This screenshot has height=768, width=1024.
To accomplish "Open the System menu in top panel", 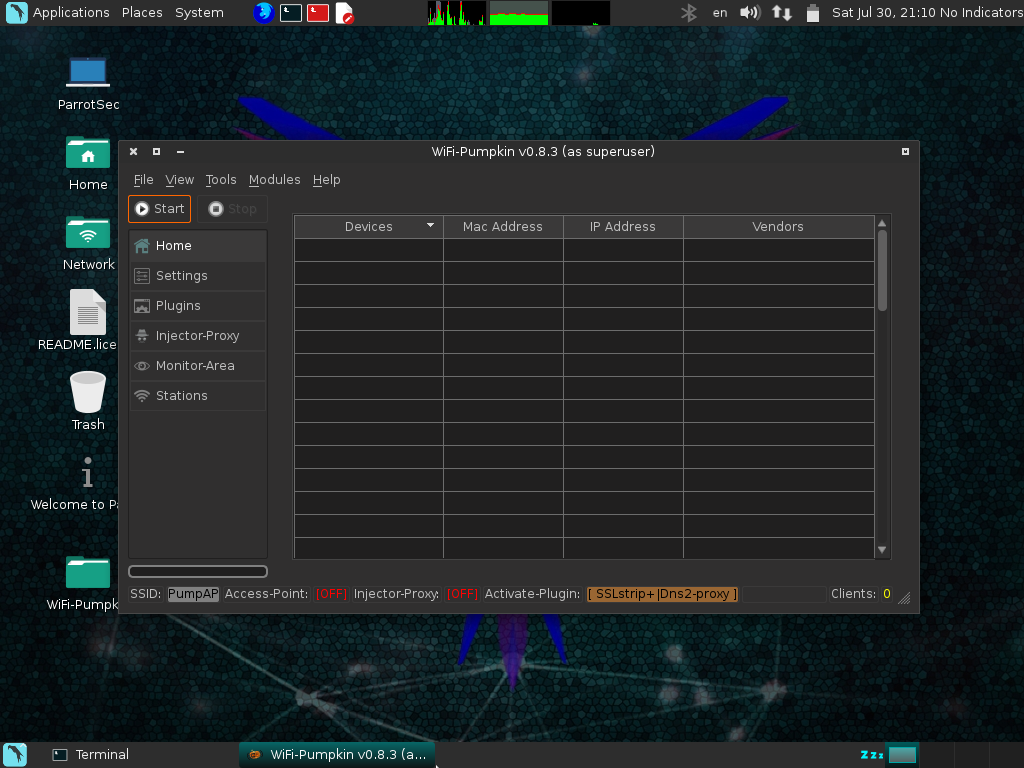I will coord(199,12).
